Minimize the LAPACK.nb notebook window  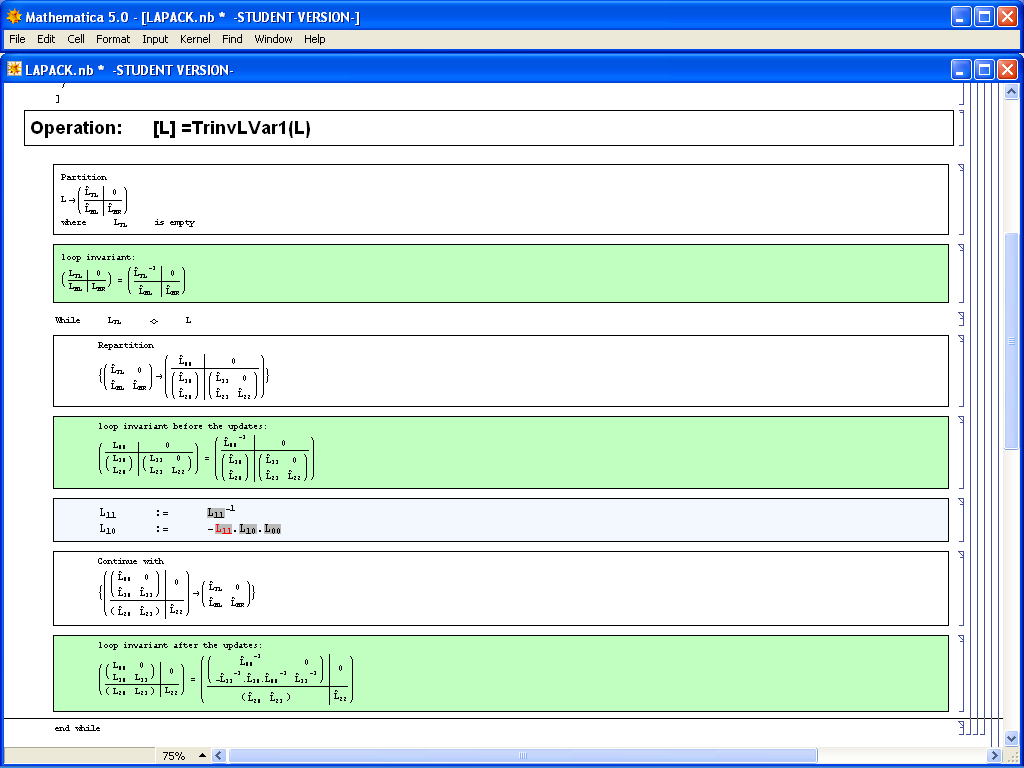click(961, 69)
